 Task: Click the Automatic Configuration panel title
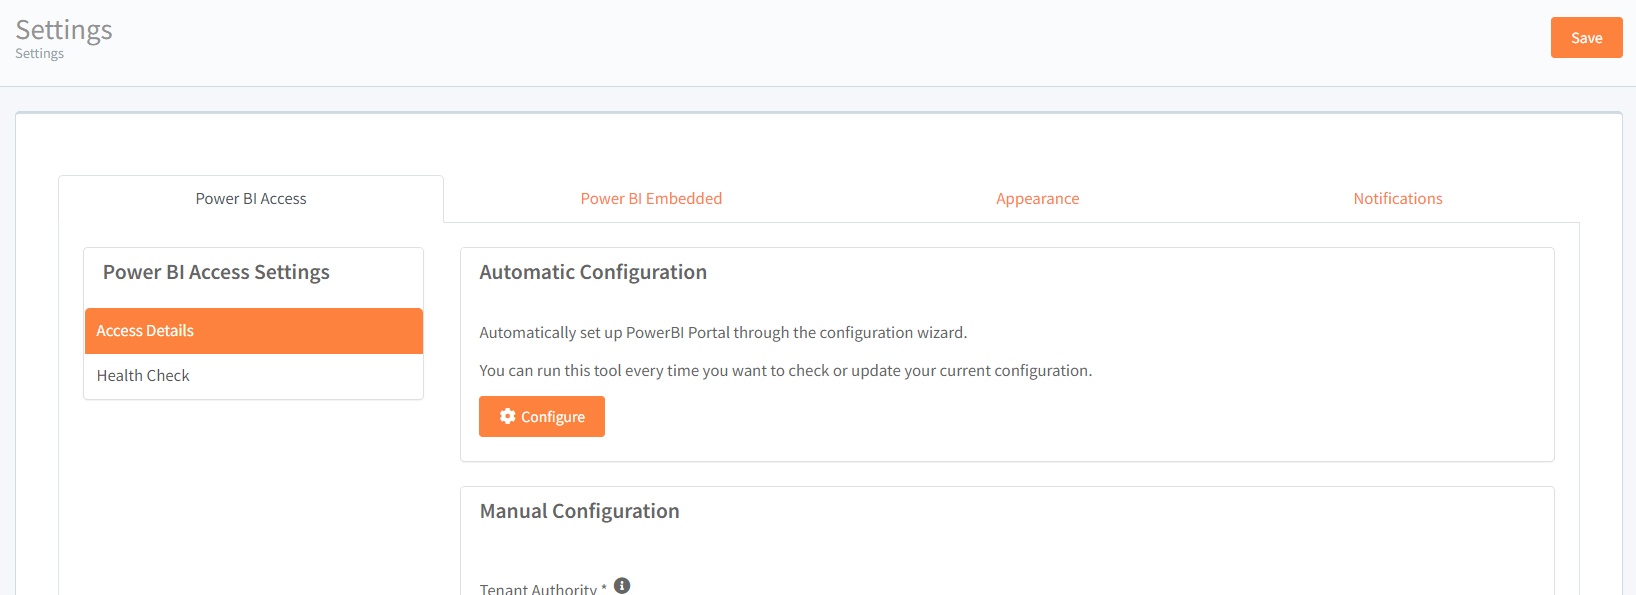coord(593,271)
